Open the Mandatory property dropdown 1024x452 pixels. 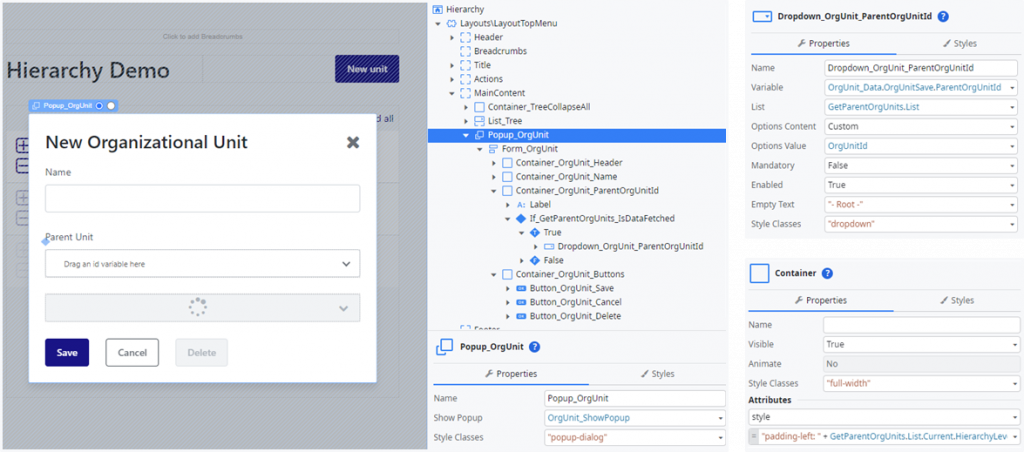(1016, 166)
